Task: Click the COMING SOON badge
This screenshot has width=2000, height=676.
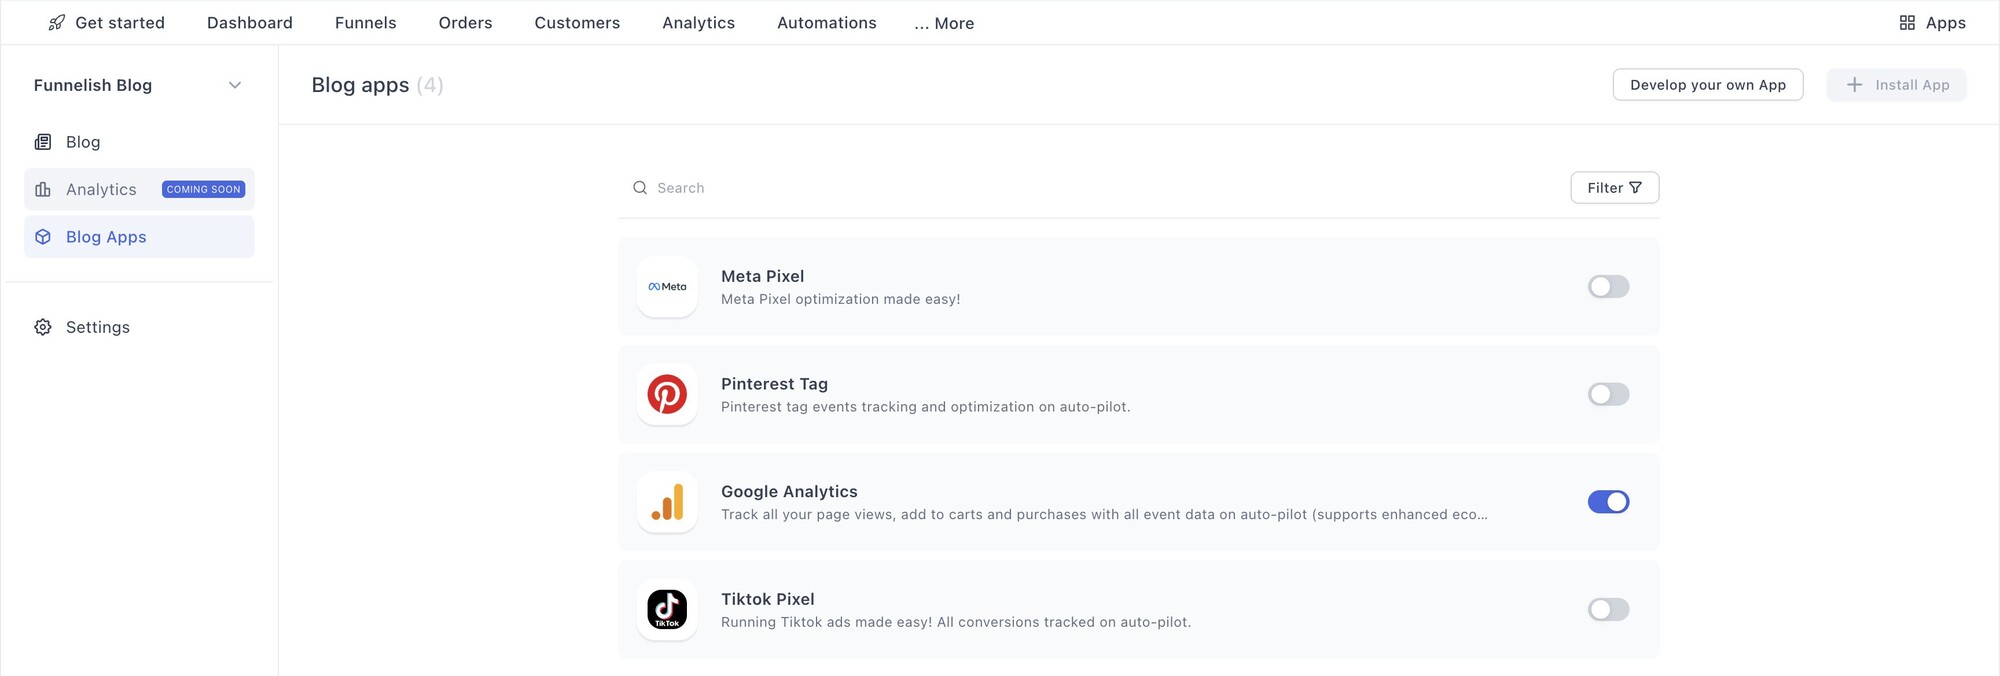Action: [204, 189]
